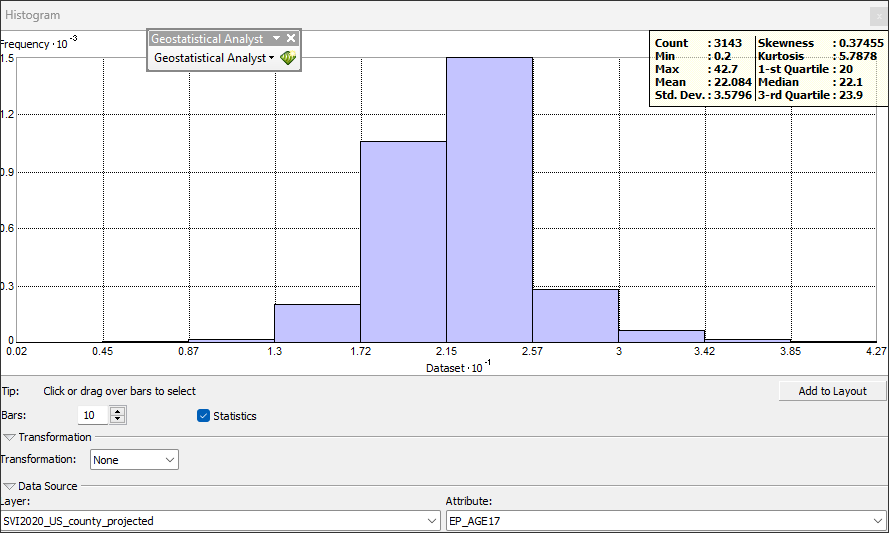
Task: Click the Geostatistical Analyst toolbar title
Action: 207,39
